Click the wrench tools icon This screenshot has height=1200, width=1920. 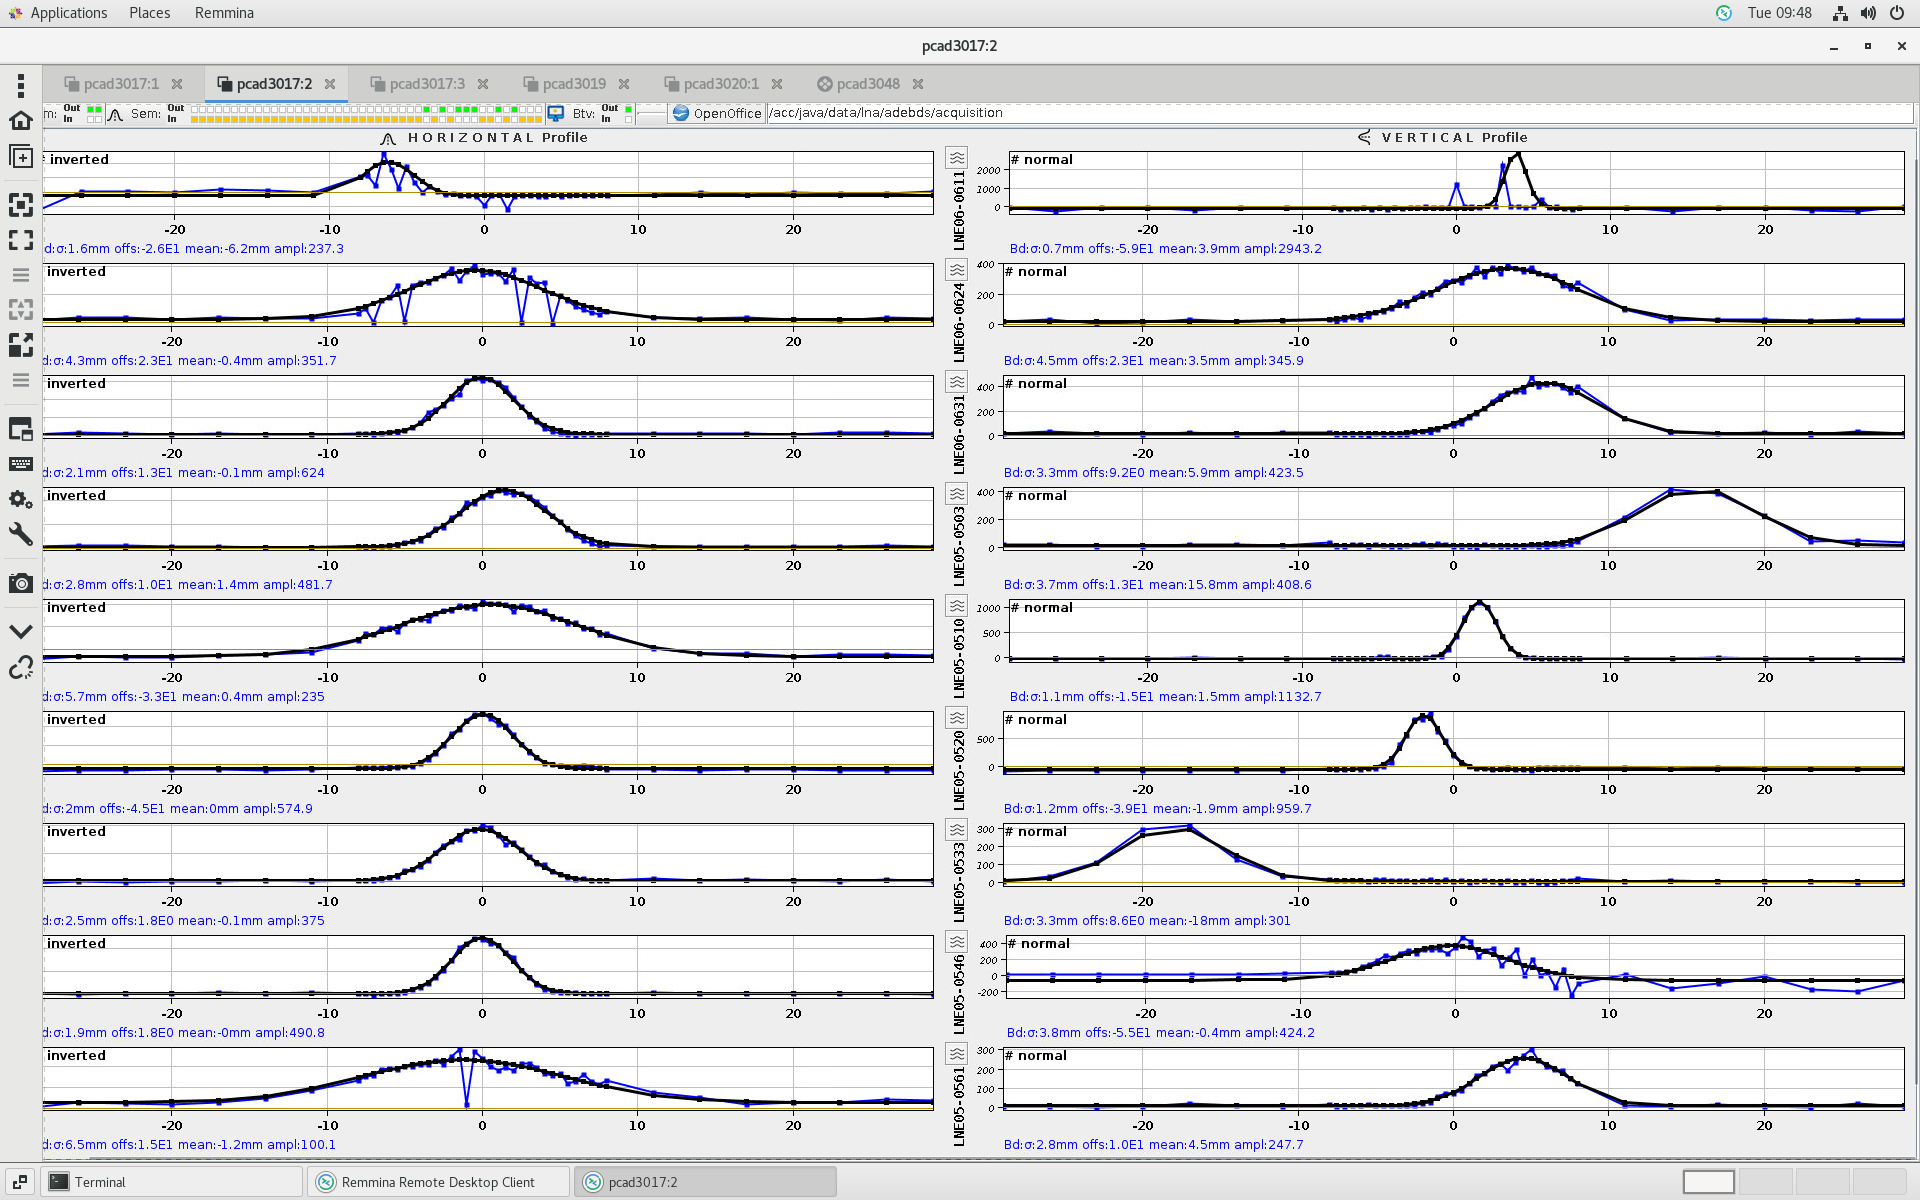[x=21, y=534]
